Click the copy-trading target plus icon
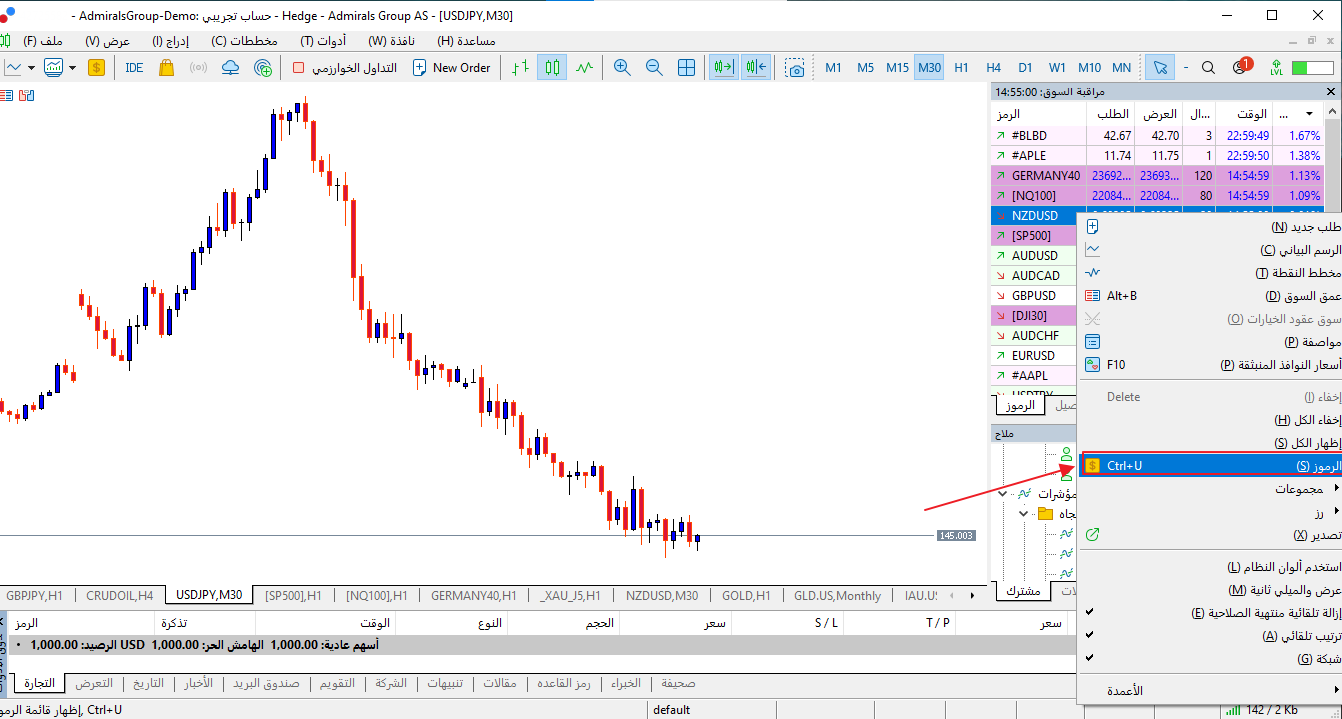The width and height of the screenshot is (1342, 719). [x=263, y=68]
